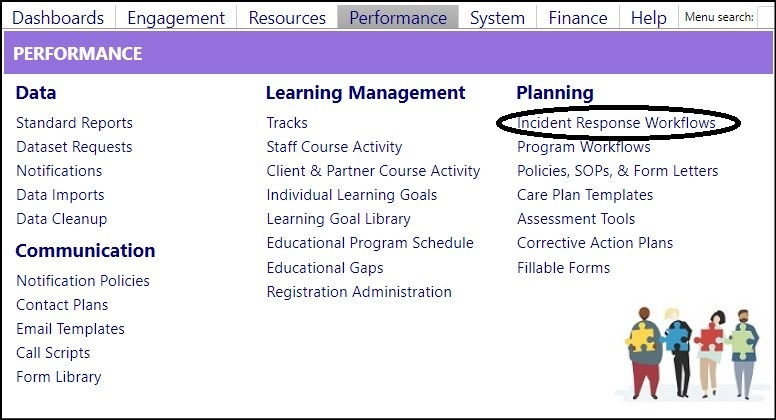Select the Resources menu tab
Image resolution: width=776 pixels, height=420 pixels.
tap(287, 18)
